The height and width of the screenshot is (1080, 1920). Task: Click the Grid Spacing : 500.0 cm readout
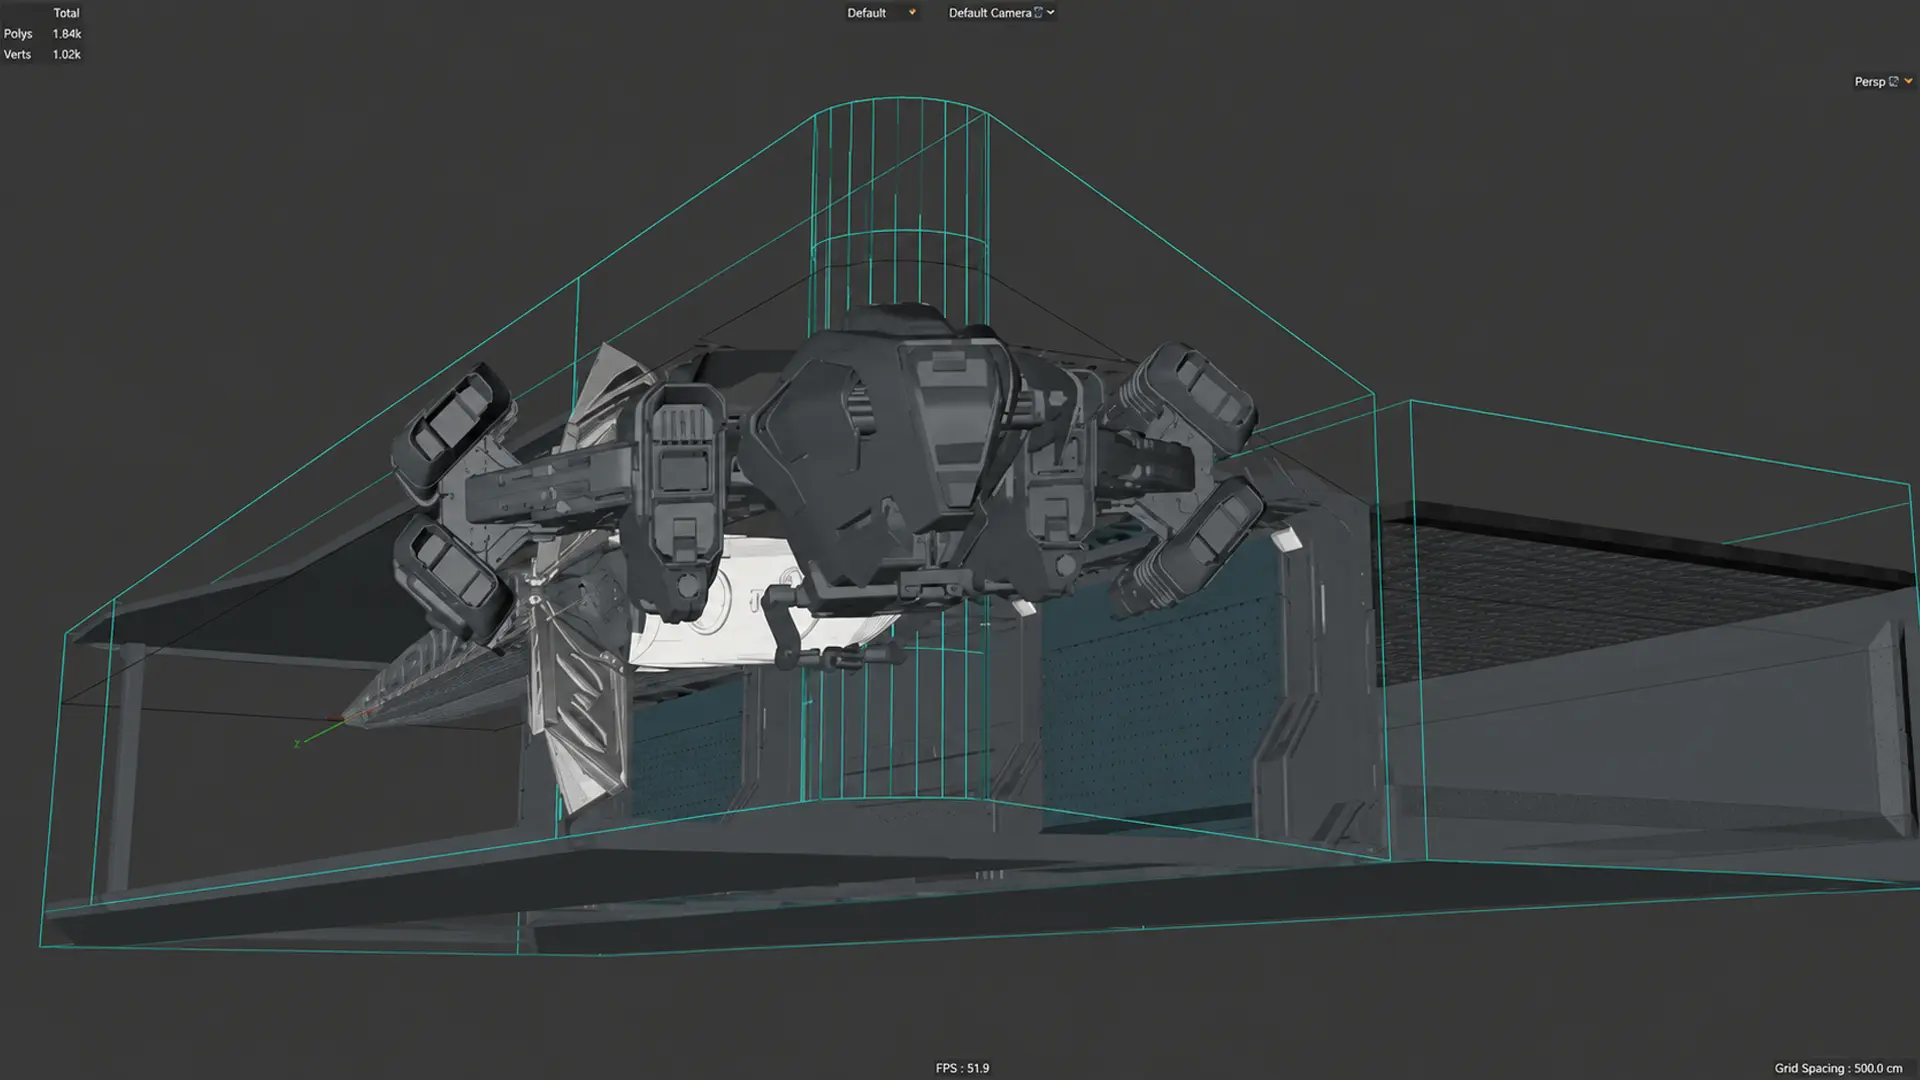point(1838,1068)
